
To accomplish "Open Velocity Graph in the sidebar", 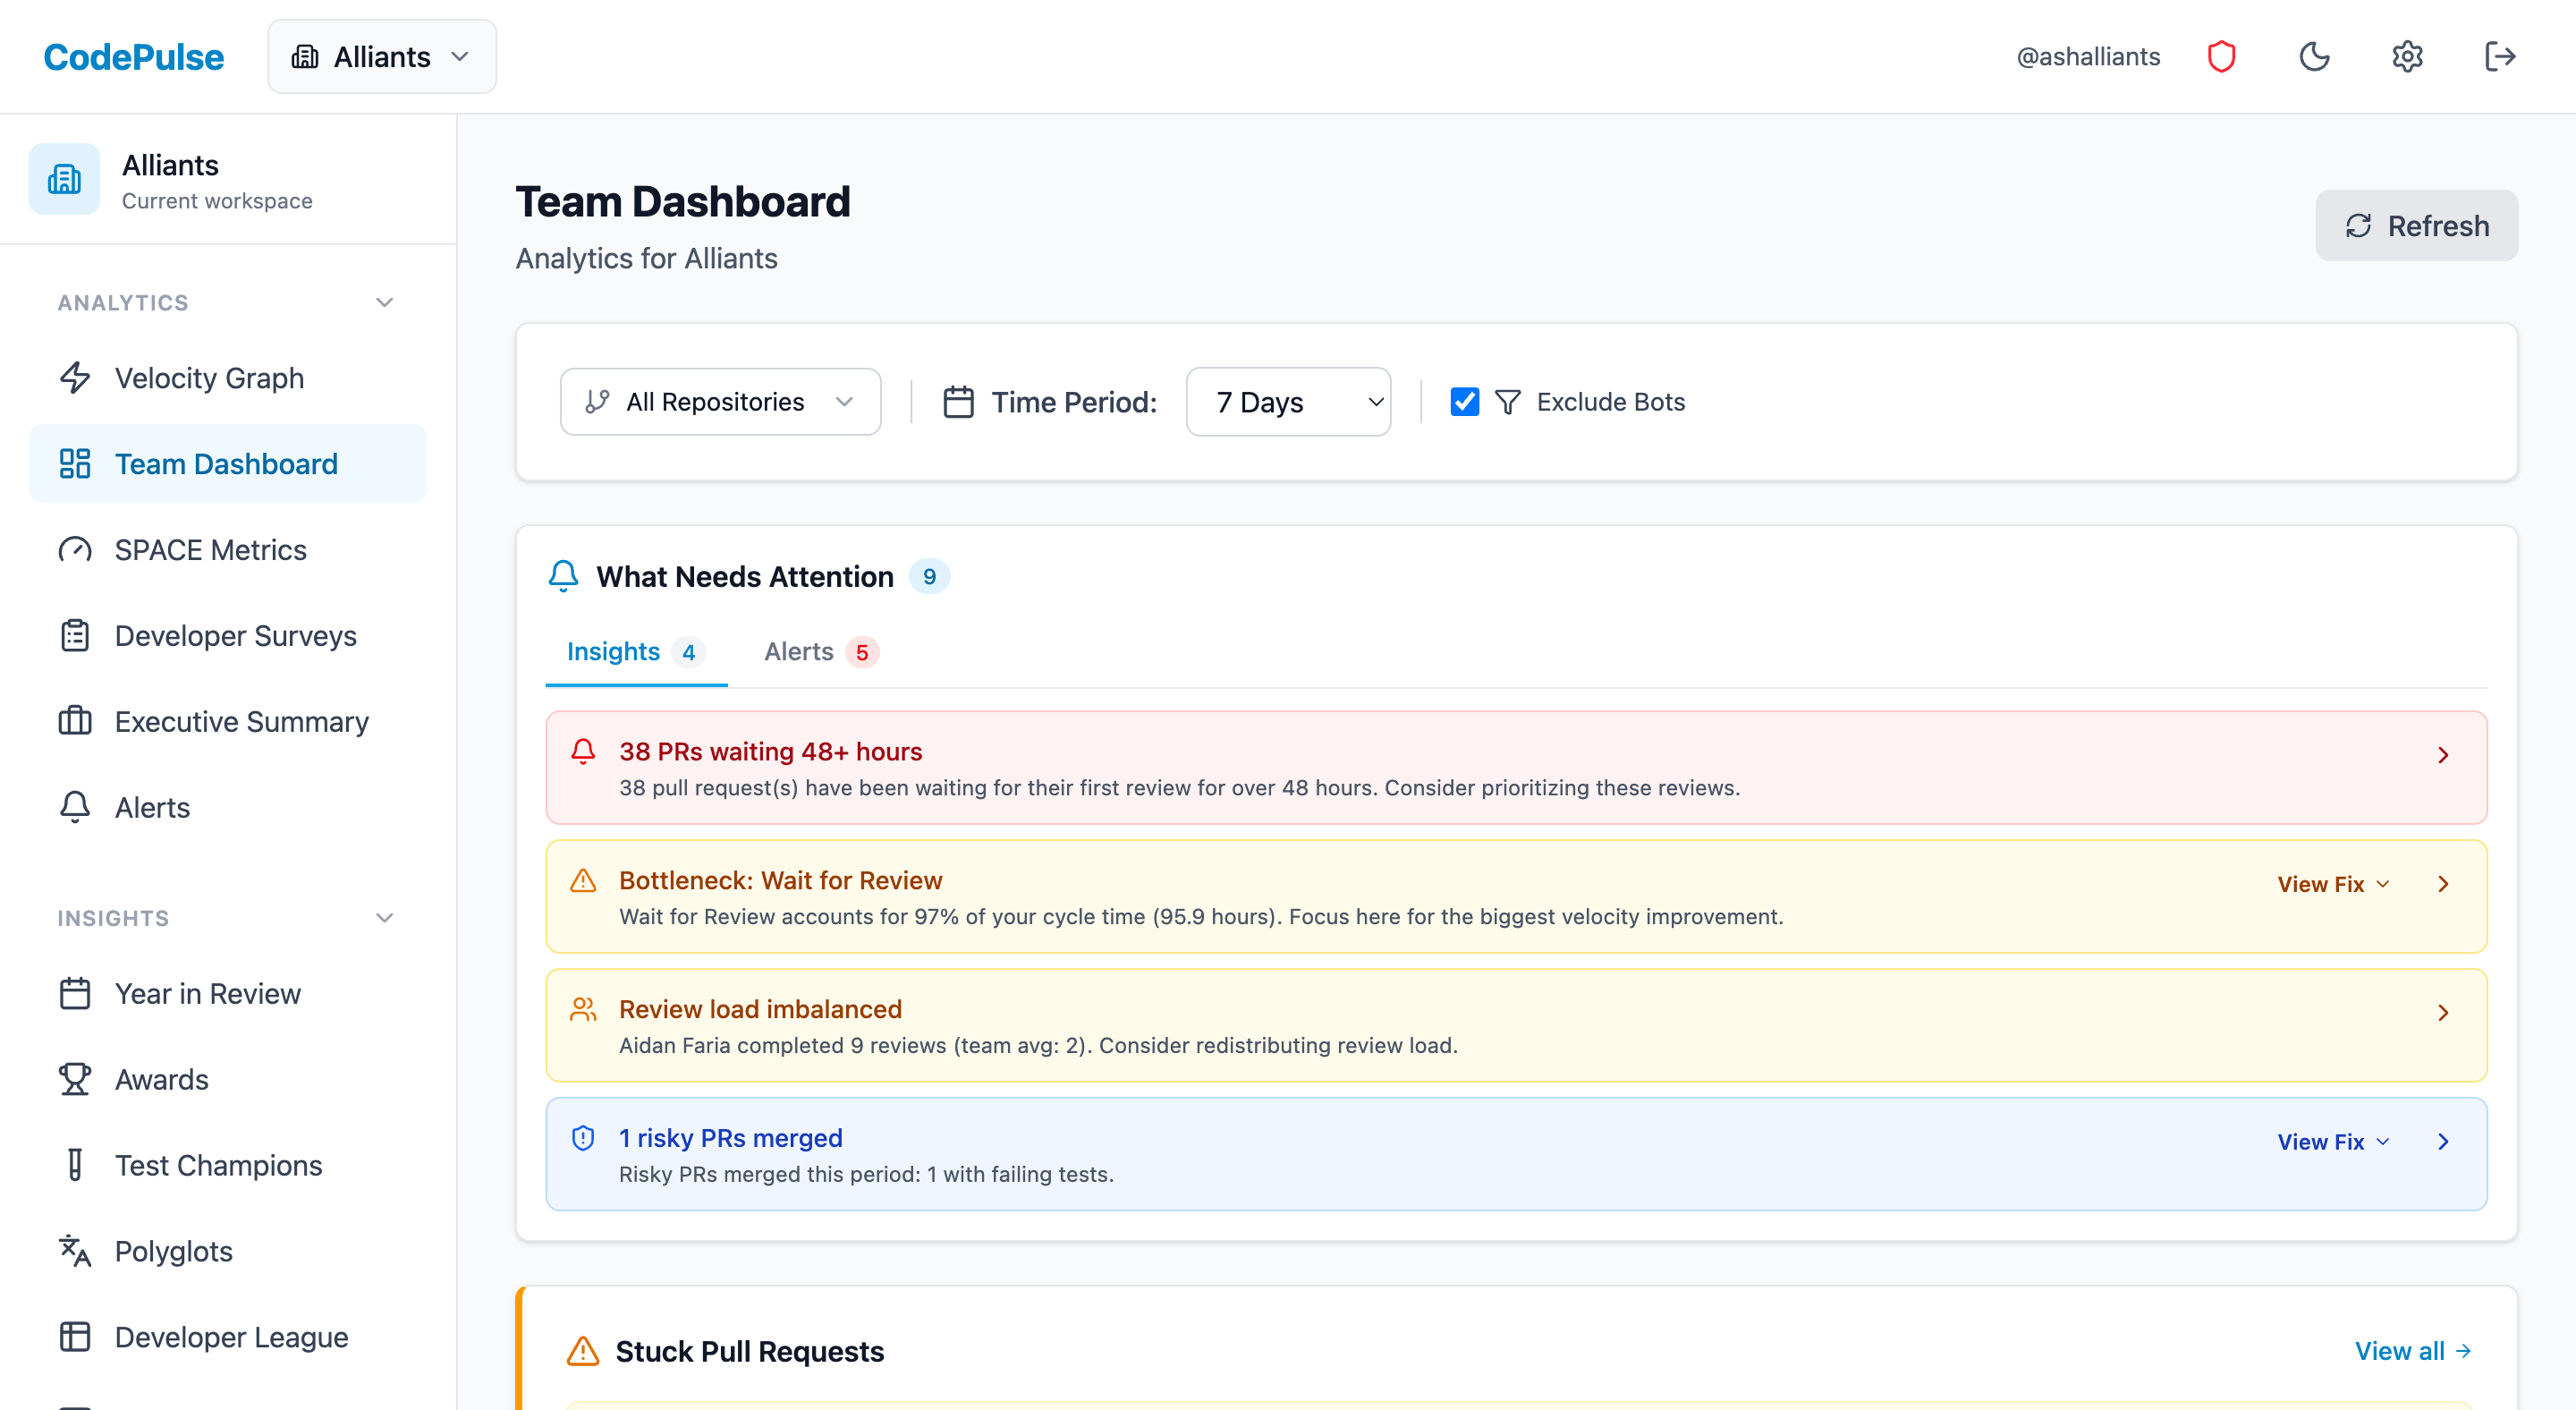I will [228, 377].
